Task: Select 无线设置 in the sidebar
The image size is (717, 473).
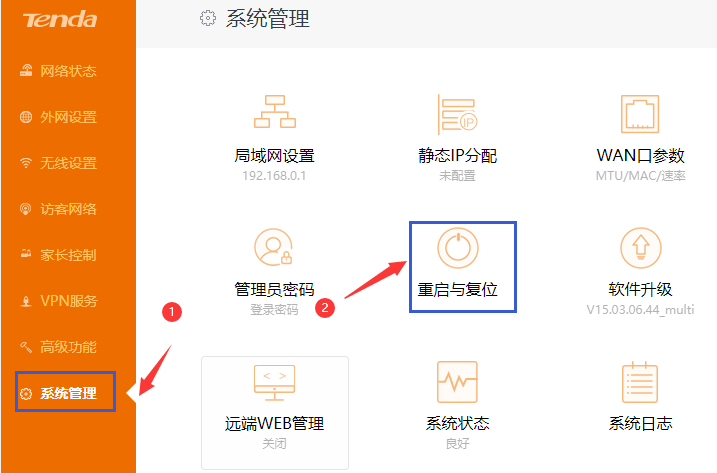Action: tap(68, 163)
